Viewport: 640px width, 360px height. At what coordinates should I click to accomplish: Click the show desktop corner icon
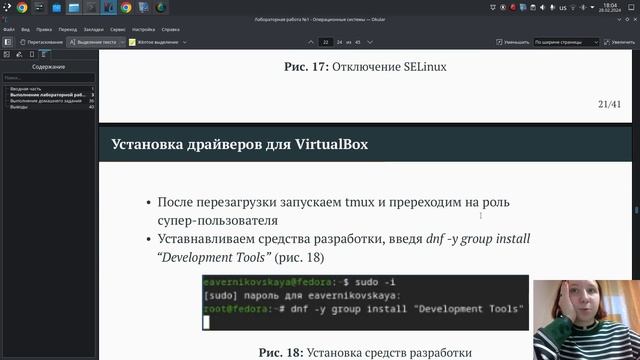click(x=631, y=7)
